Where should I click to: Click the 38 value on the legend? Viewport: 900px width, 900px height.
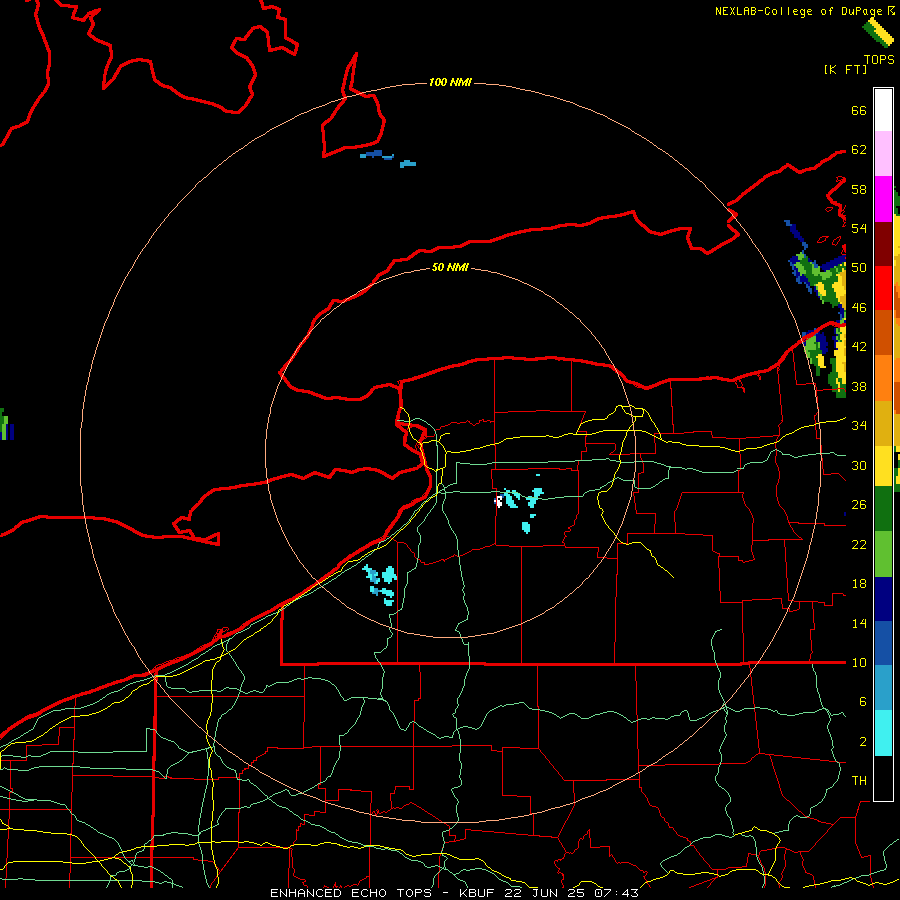point(859,386)
